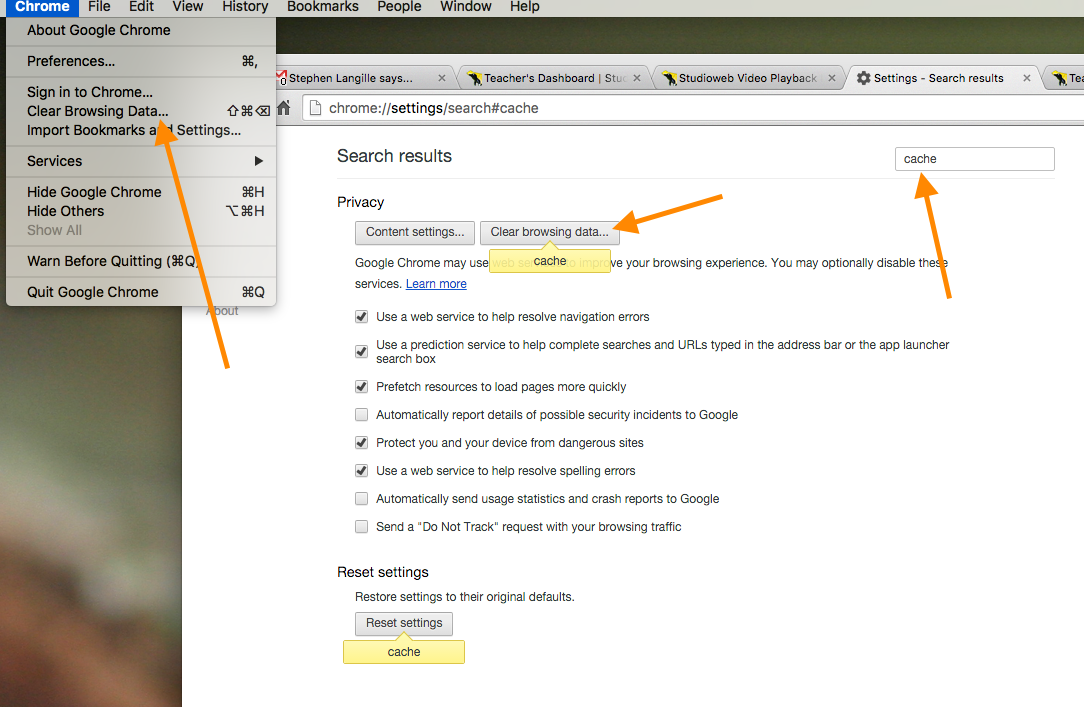
Task: Open the Window menu
Action: coord(465,7)
